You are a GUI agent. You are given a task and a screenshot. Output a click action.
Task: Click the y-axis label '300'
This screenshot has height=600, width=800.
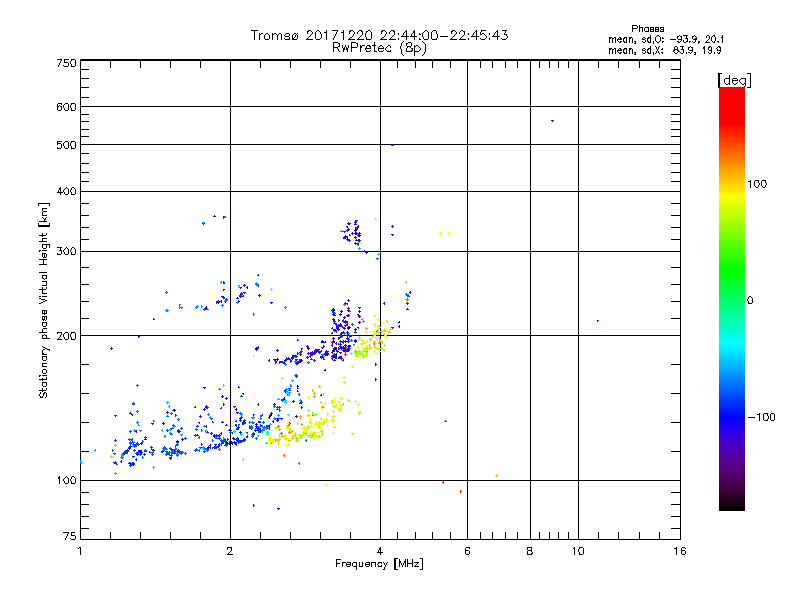click(66, 251)
